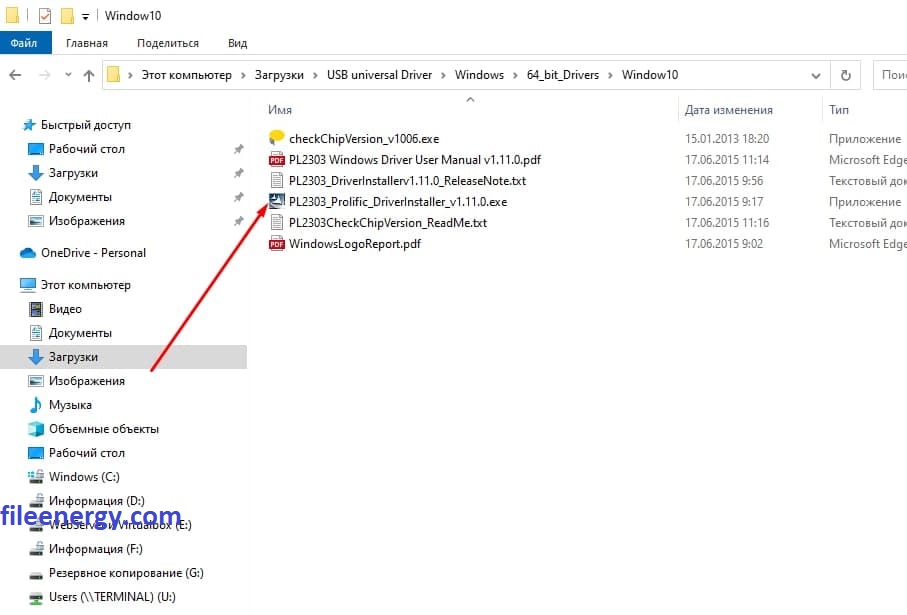Open Резервное копирование (G:) drive
This screenshot has width=907, height=615.
(126, 572)
